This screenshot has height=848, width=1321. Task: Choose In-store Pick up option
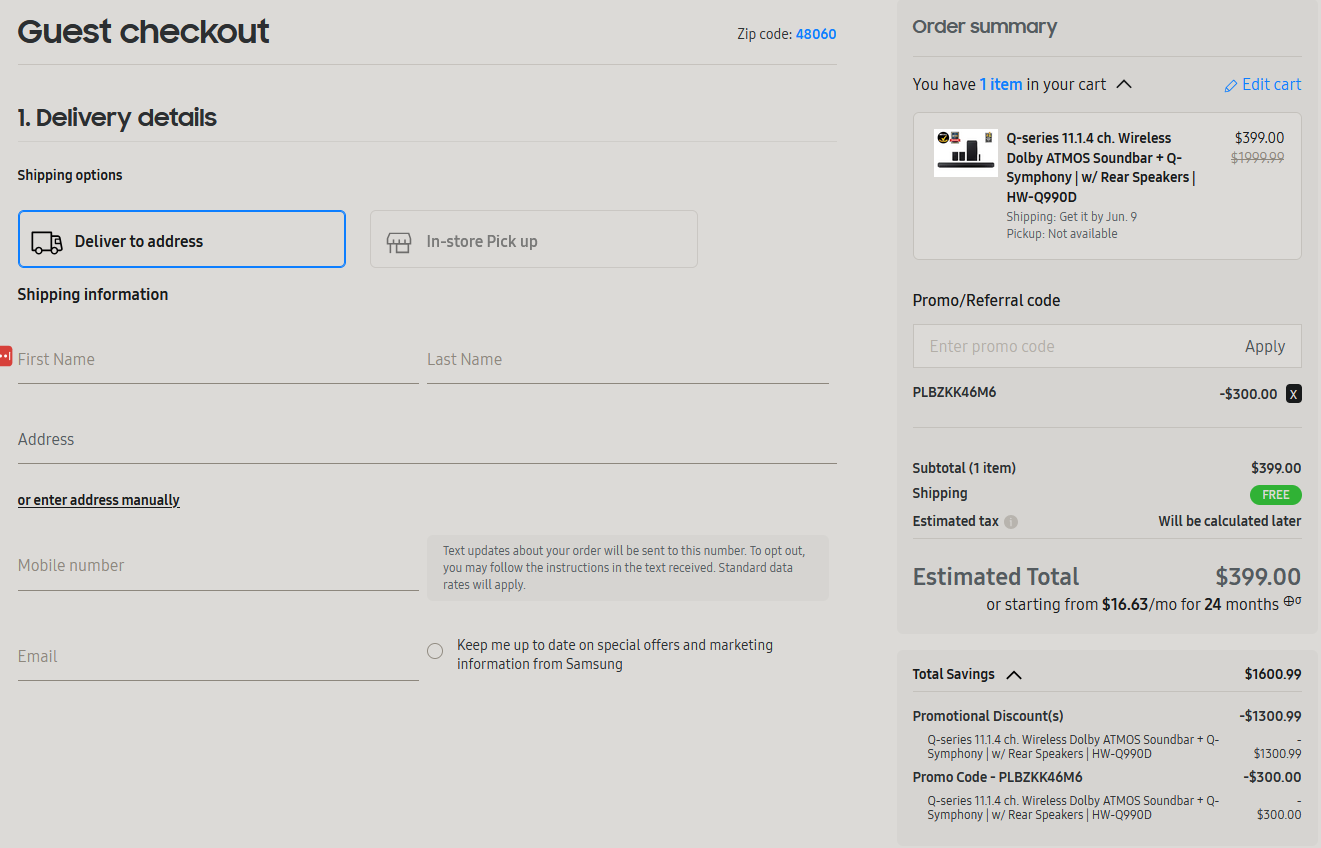(x=533, y=240)
